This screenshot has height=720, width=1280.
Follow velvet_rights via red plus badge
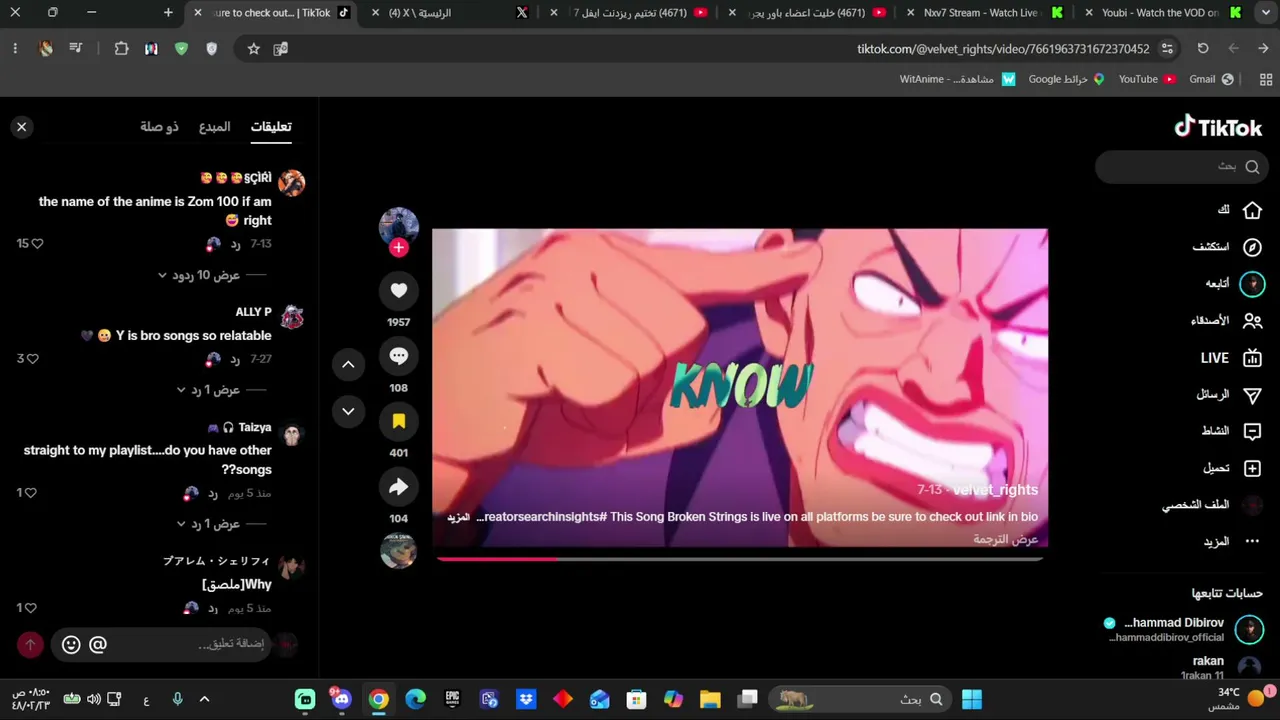point(398,248)
